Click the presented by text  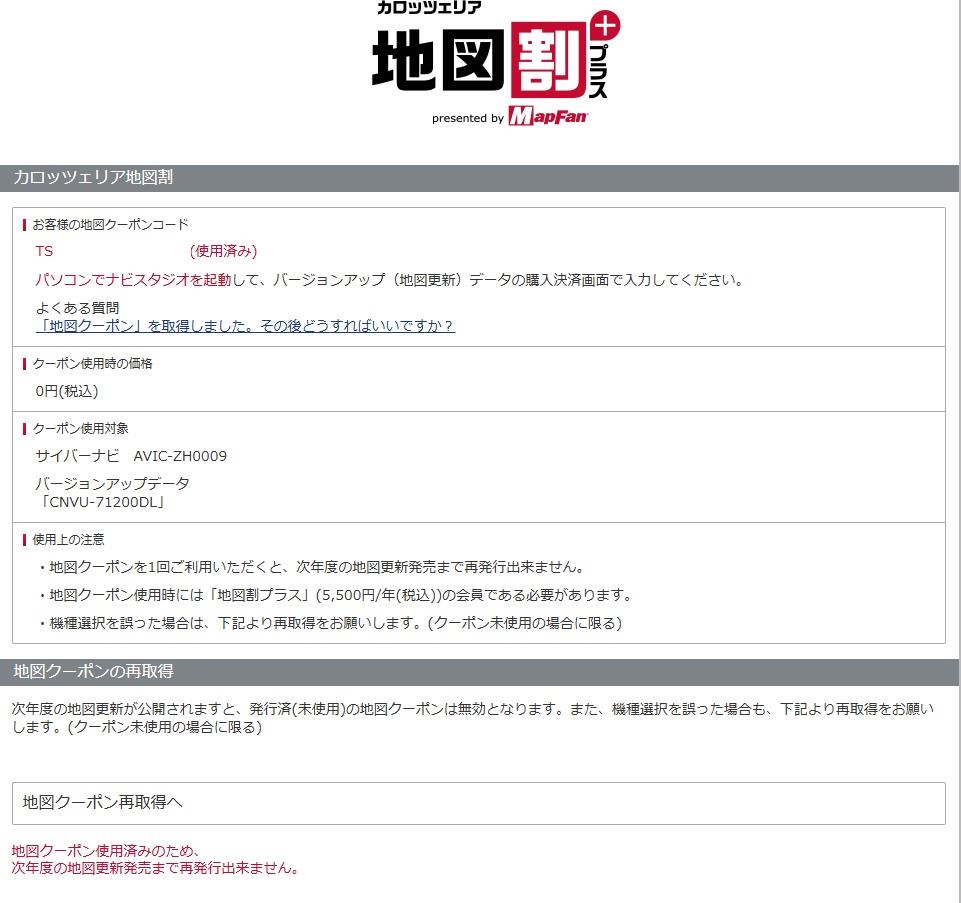coord(468,118)
